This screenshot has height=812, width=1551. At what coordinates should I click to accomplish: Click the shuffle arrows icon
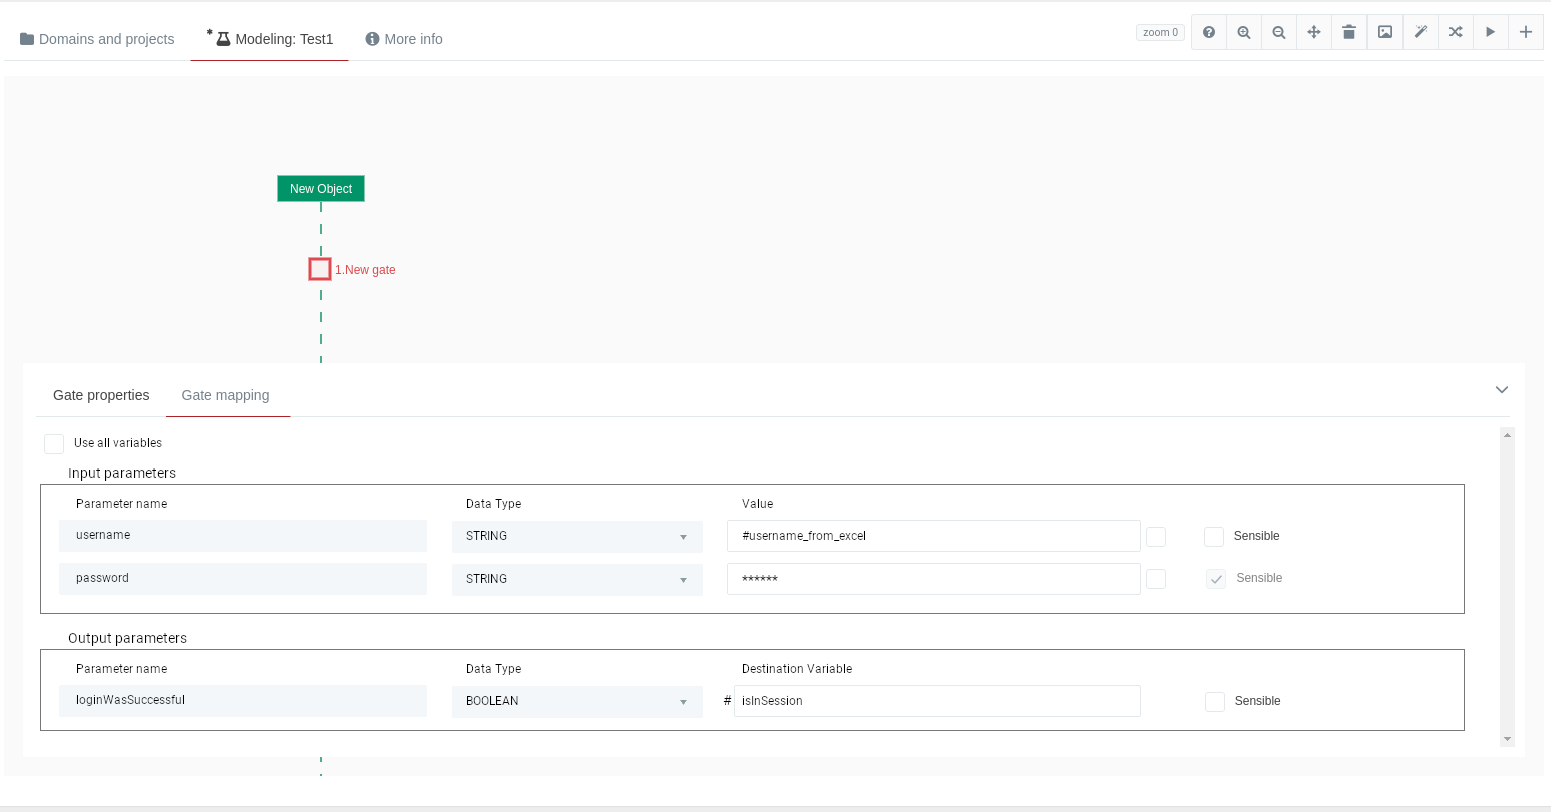point(1455,32)
